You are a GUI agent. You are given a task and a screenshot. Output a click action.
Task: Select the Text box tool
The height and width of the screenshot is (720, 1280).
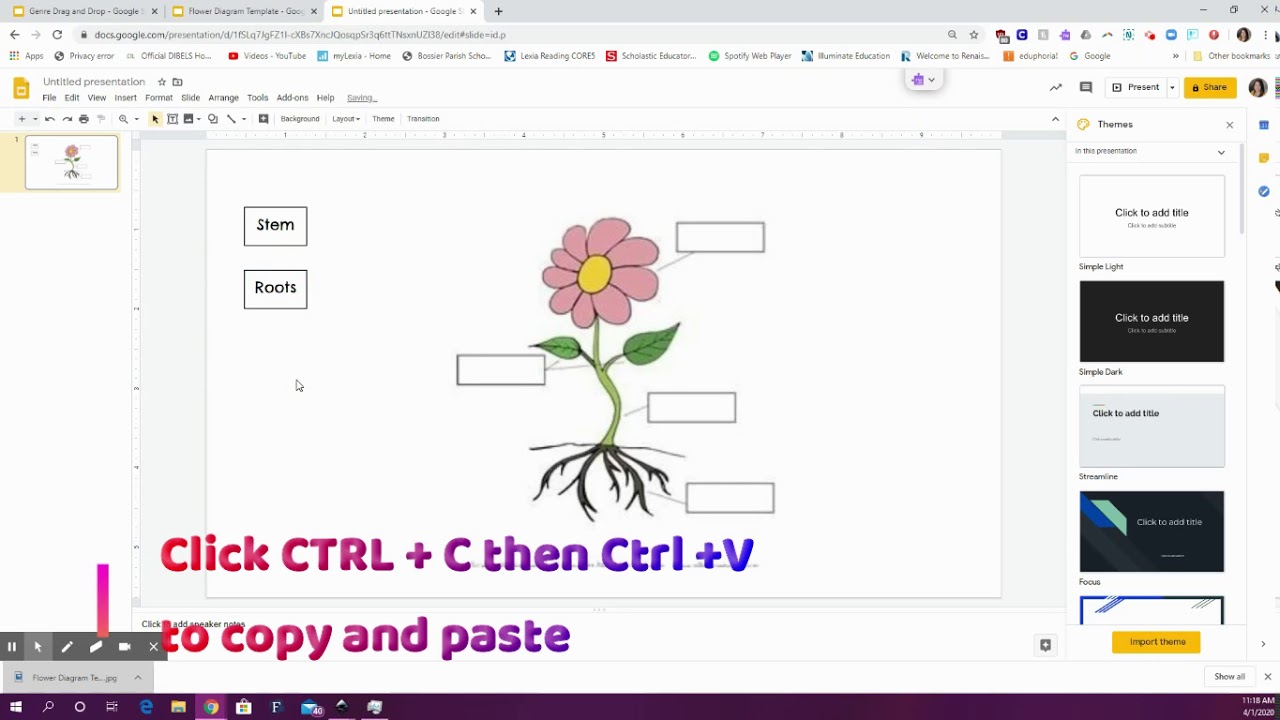tap(172, 119)
